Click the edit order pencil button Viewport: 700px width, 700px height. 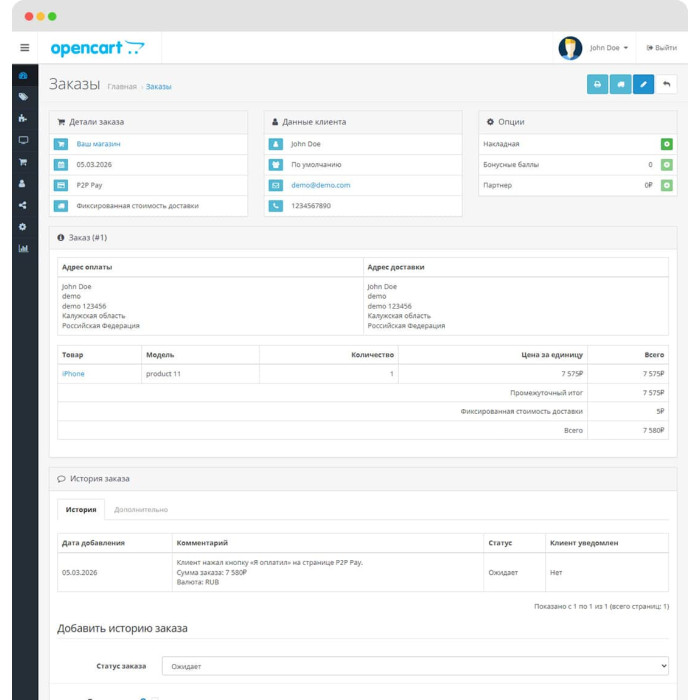click(x=643, y=84)
